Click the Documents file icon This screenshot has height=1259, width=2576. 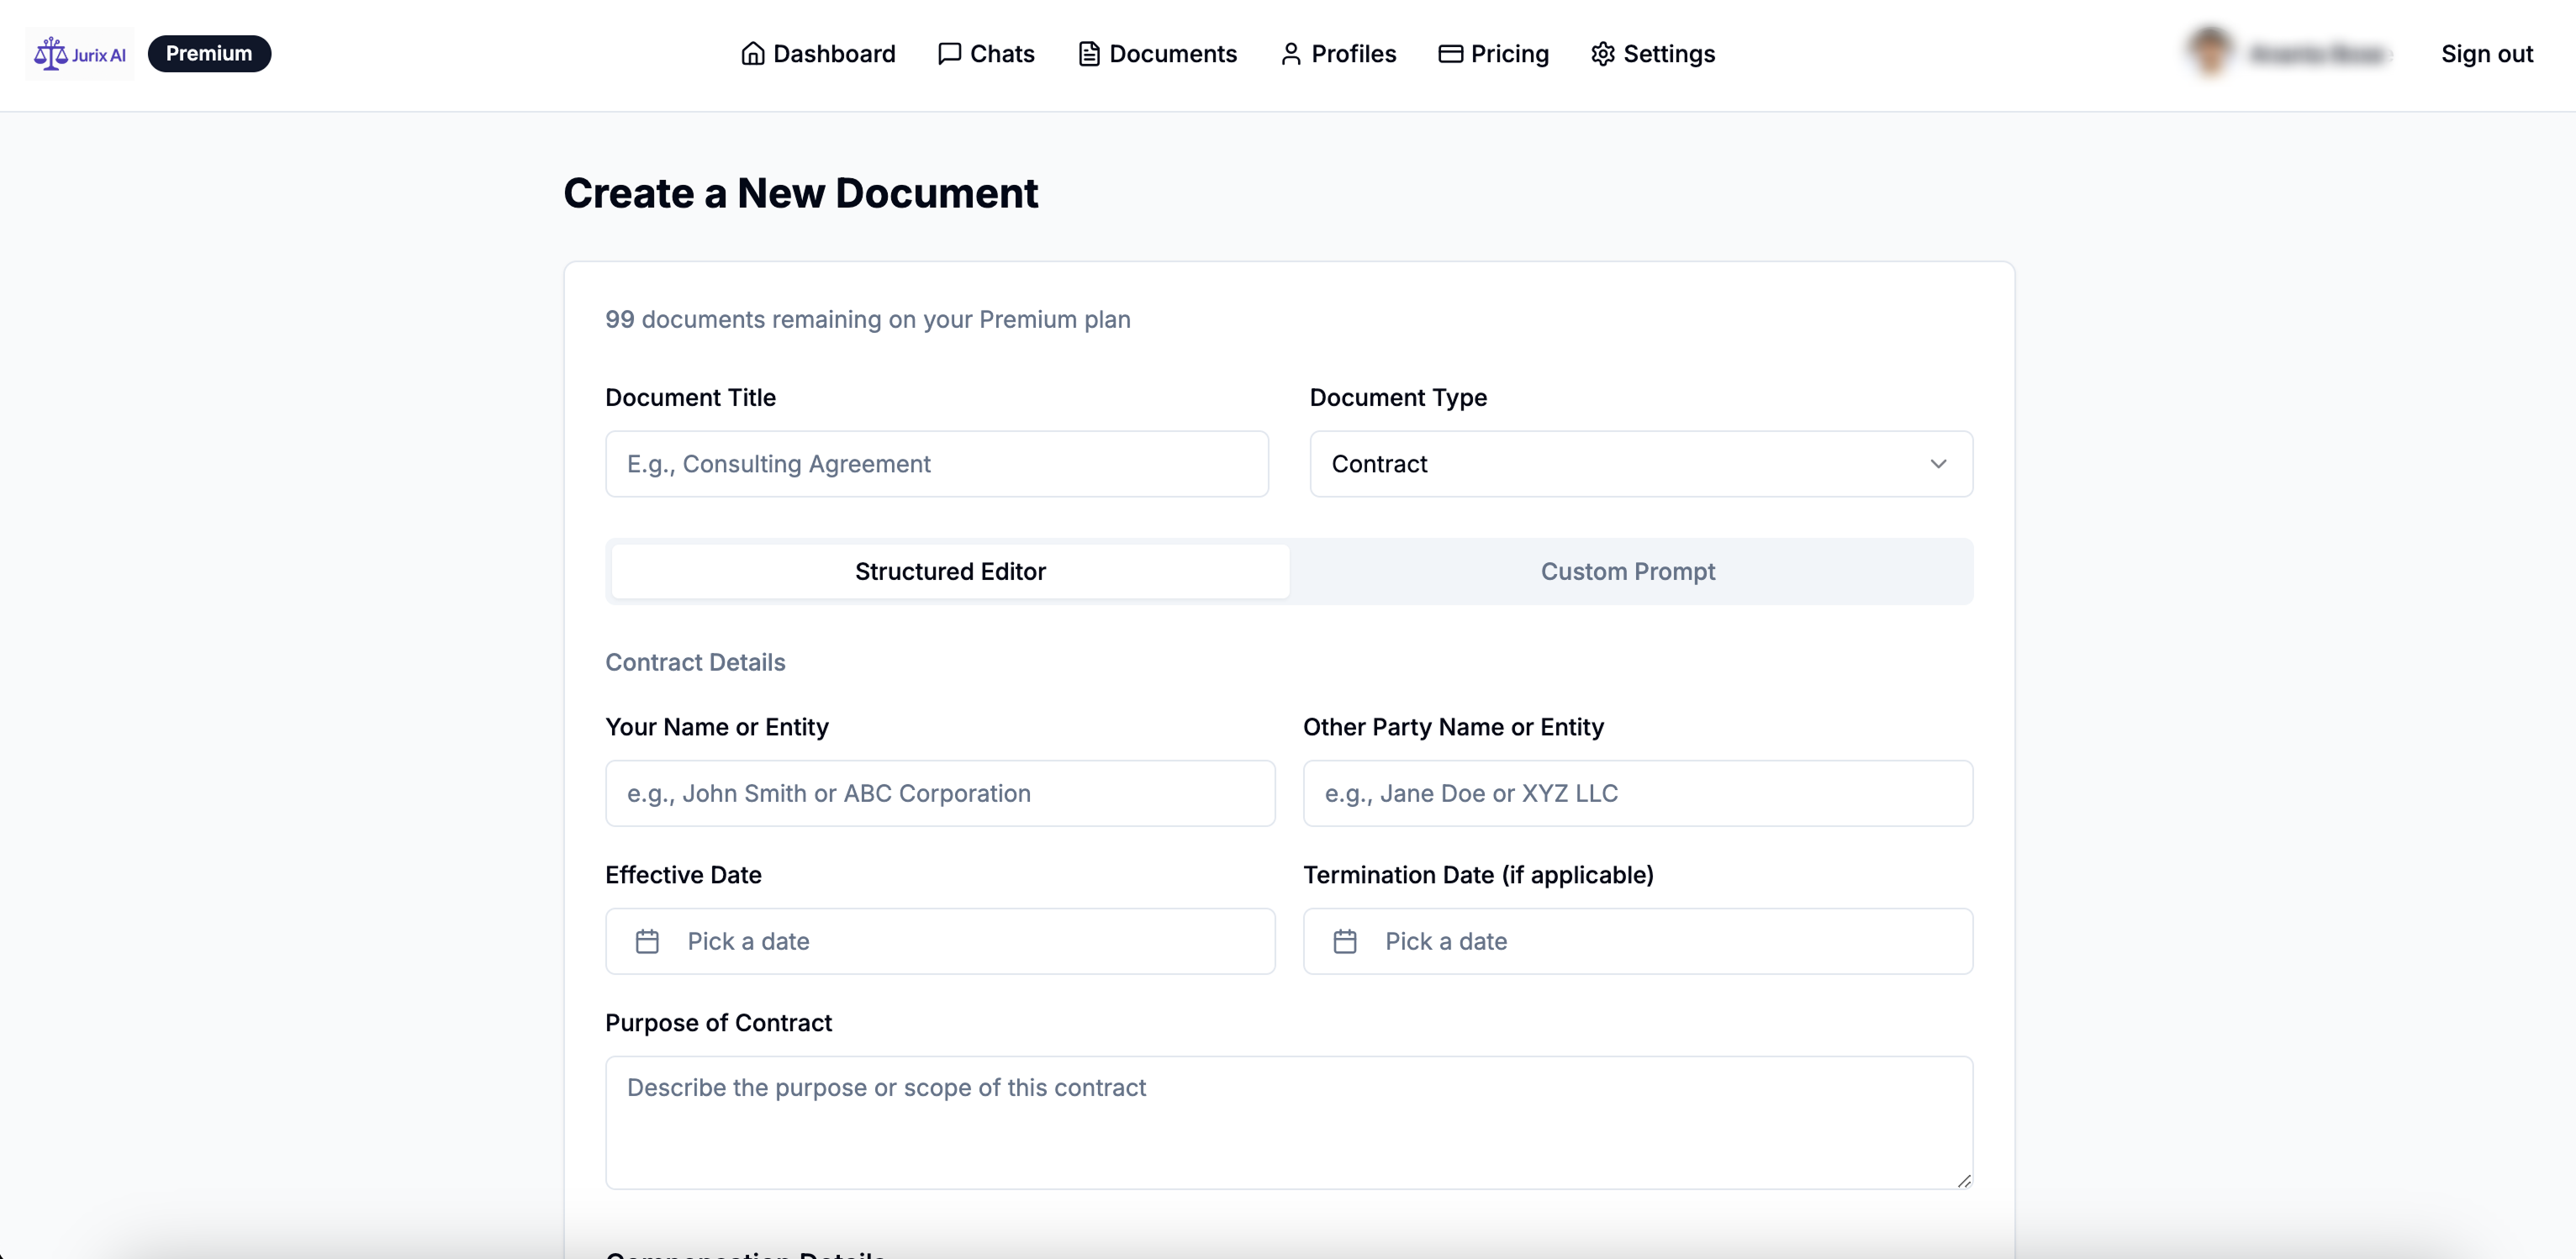[1088, 54]
